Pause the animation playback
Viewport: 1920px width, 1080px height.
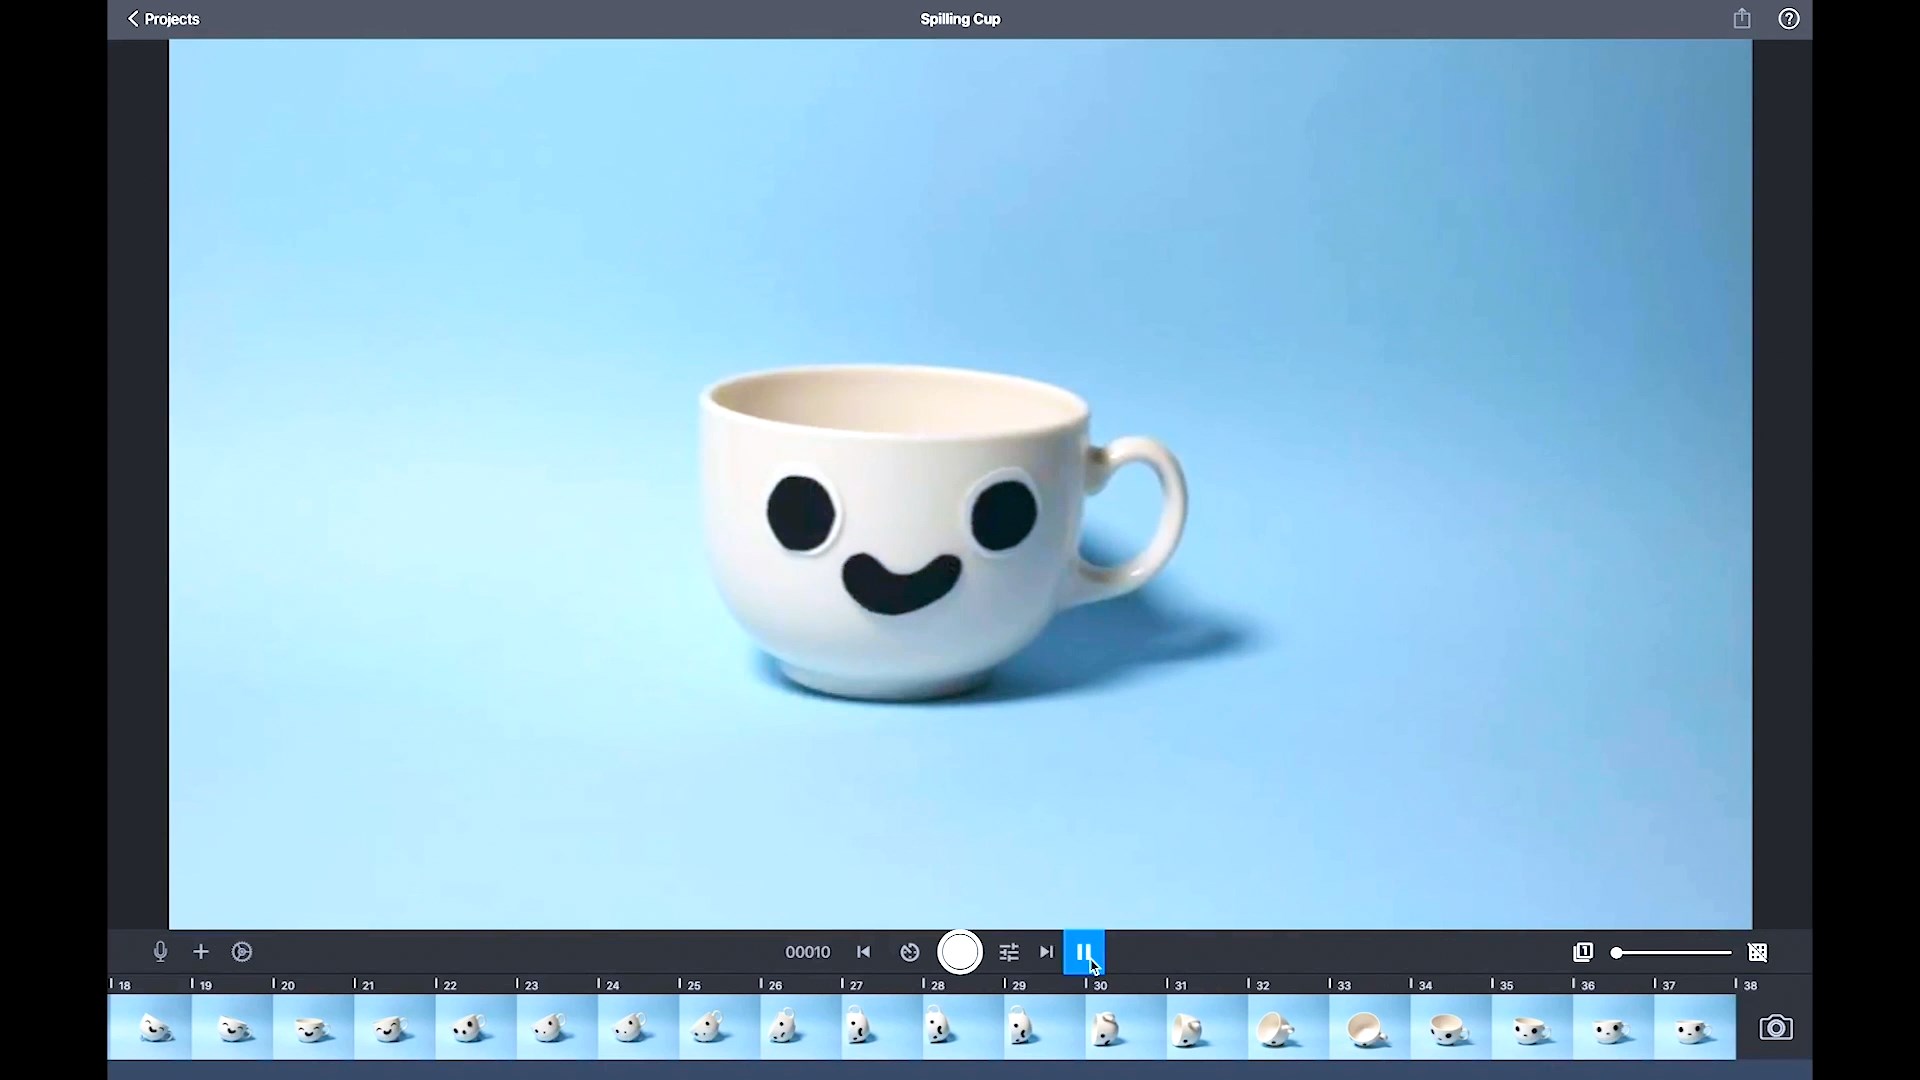[1084, 952]
